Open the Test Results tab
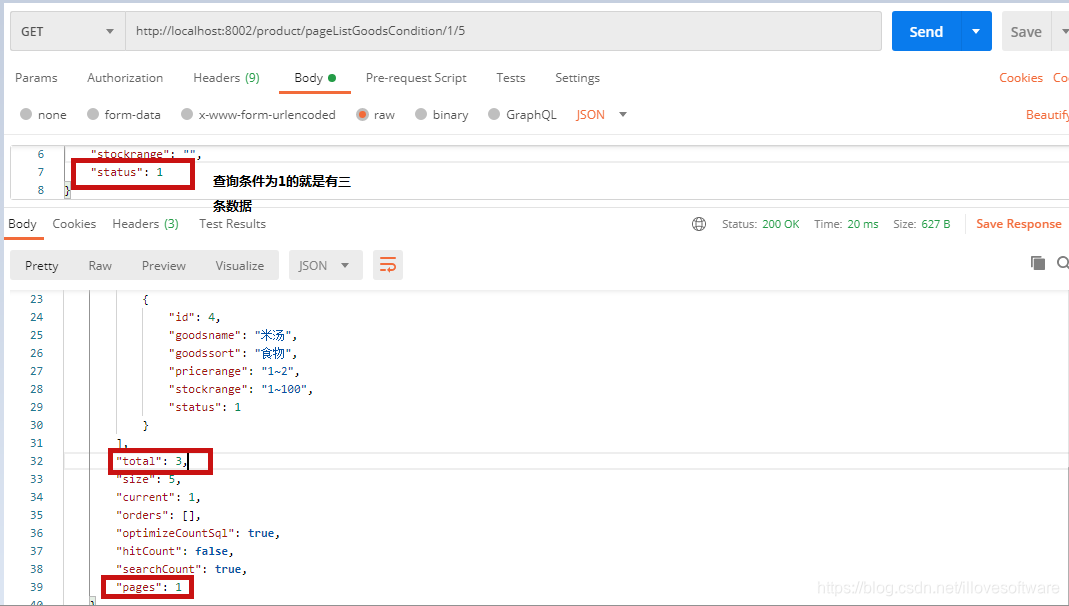The image size is (1069, 606). [232, 224]
